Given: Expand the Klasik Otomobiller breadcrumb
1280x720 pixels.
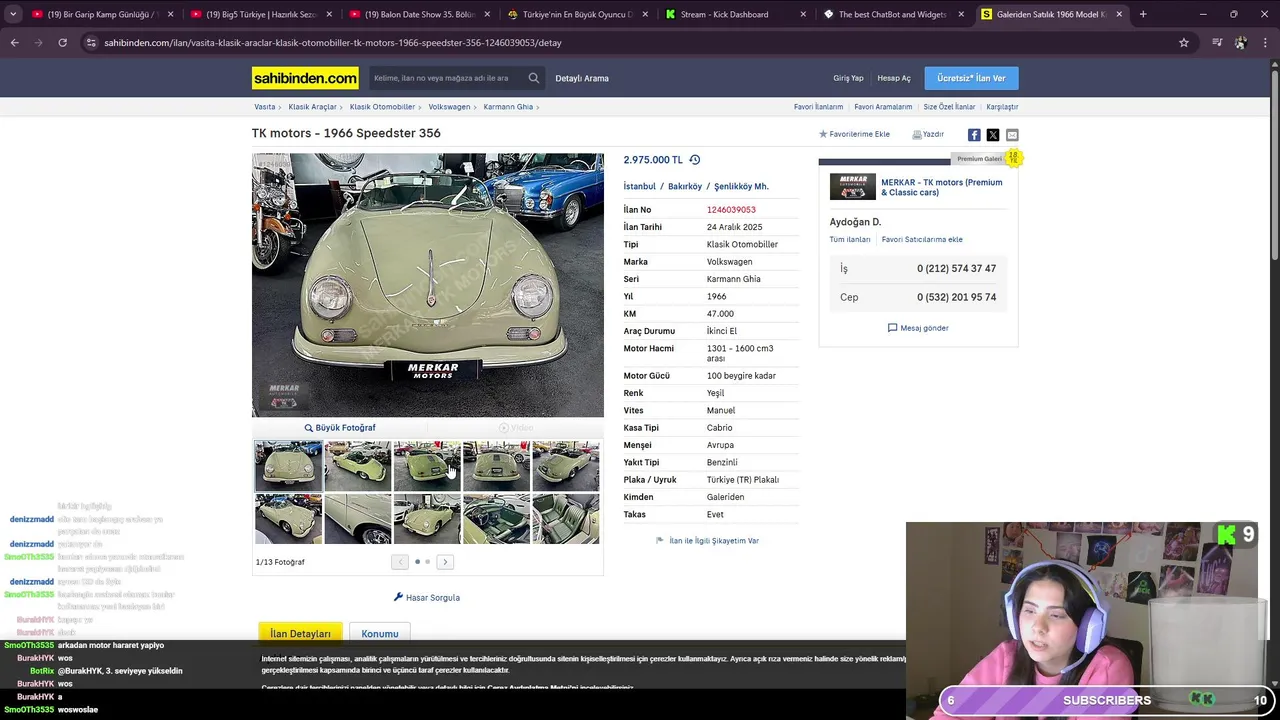Looking at the screenshot, I should 384,107.
